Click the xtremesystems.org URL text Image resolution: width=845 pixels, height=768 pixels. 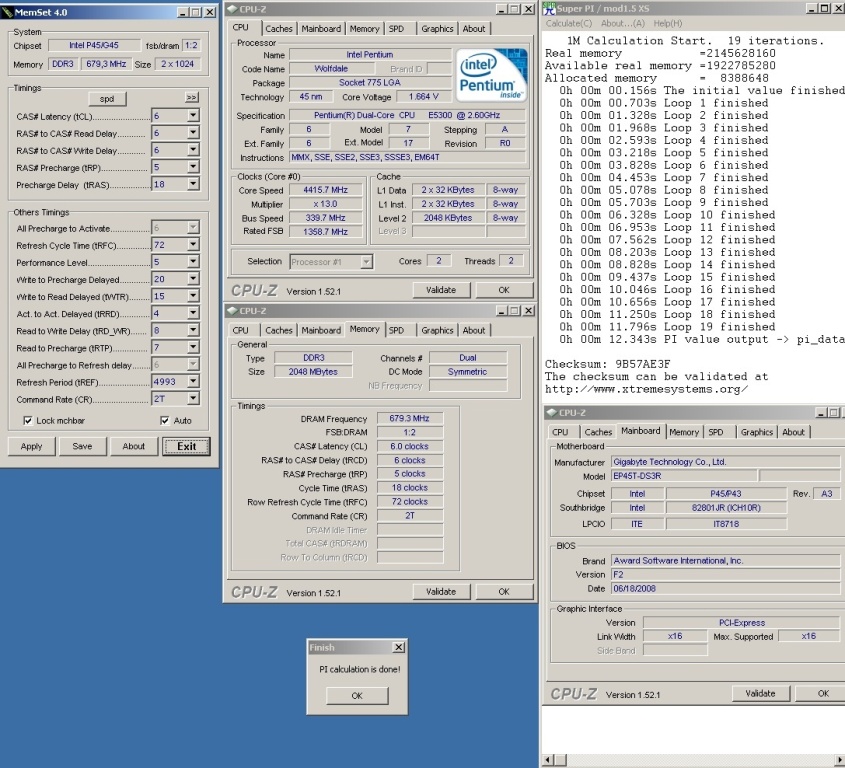[x=646, y=389]
